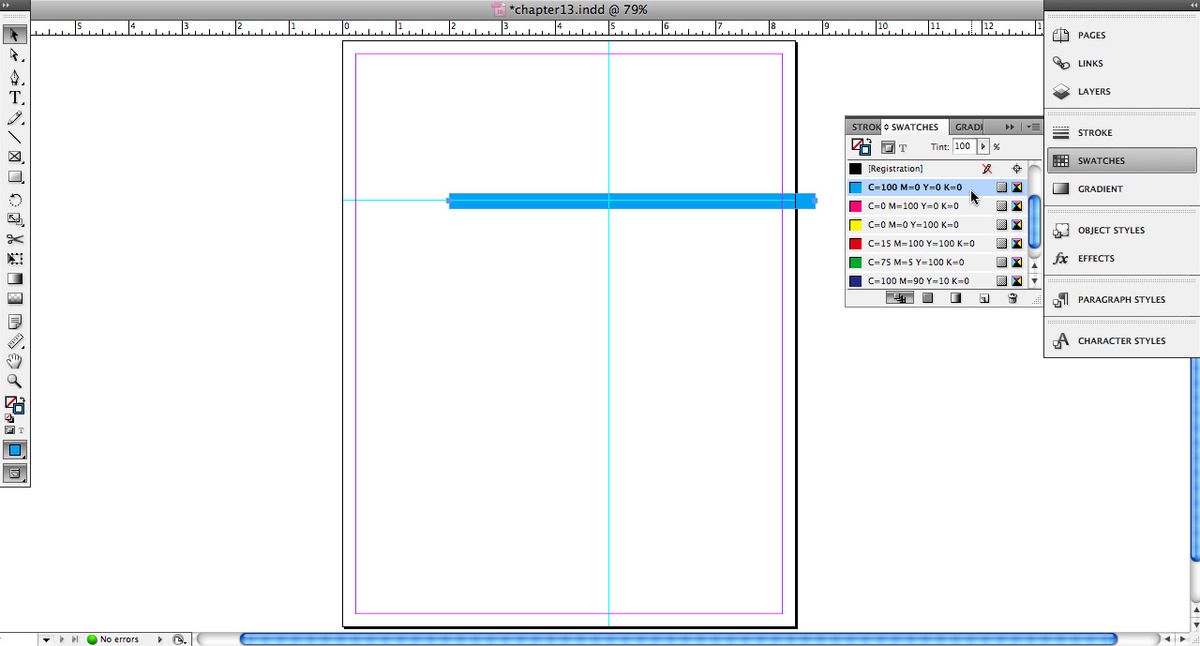Viewport: 1200px width, 646px height.
Task: Switch to Preview screen mode button
Action: [15, 474]
